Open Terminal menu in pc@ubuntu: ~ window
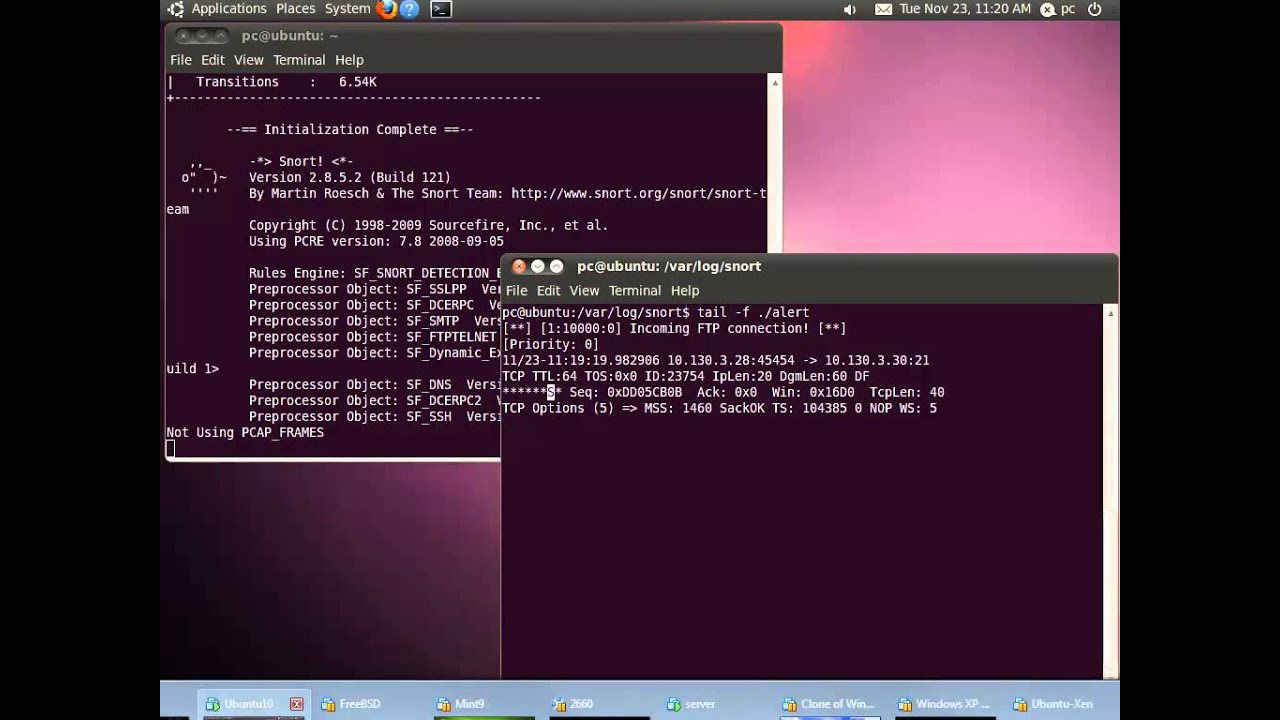The width and height of the screenshot is (1280, 720). coord(299,60)
